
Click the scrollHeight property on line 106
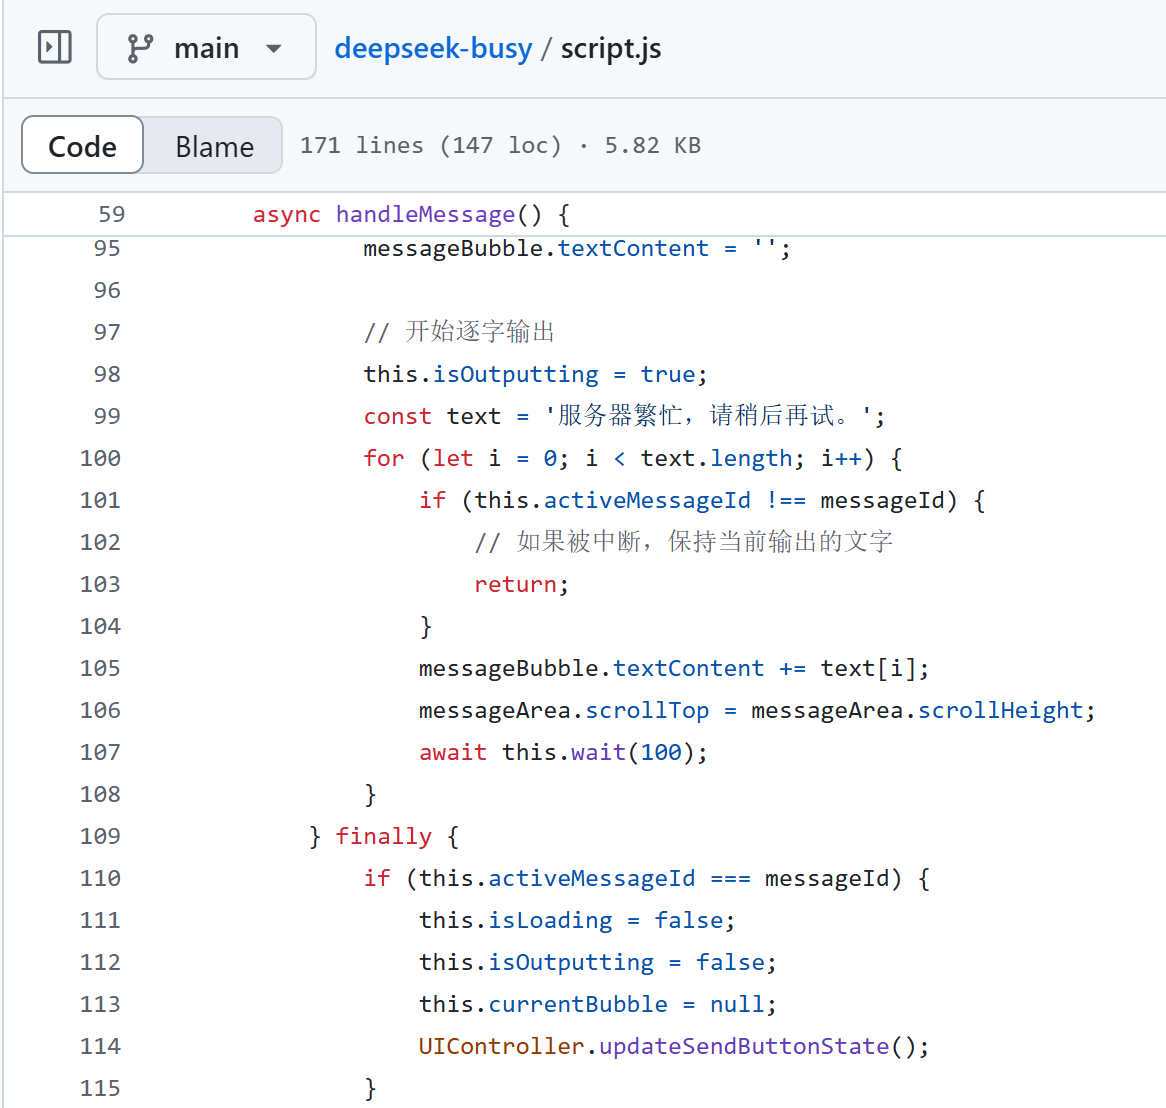pos(1000,710)
